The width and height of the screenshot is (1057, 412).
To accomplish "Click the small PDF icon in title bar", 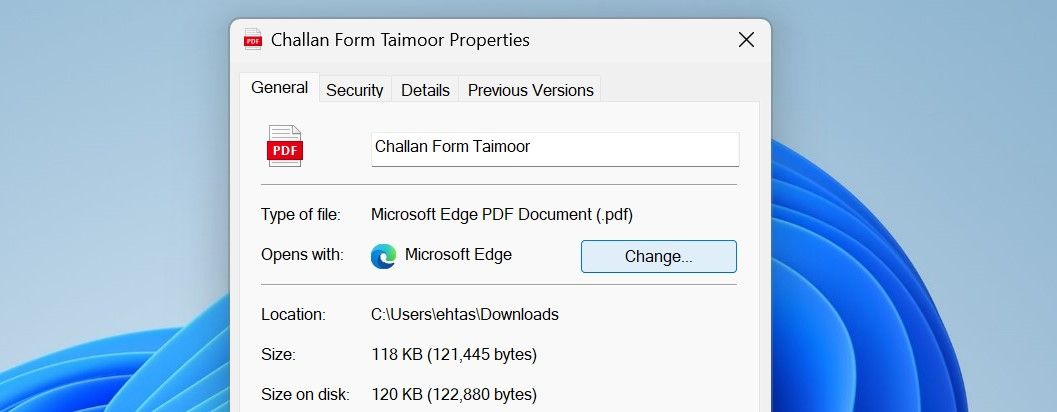I will click(x=252, y=40).
